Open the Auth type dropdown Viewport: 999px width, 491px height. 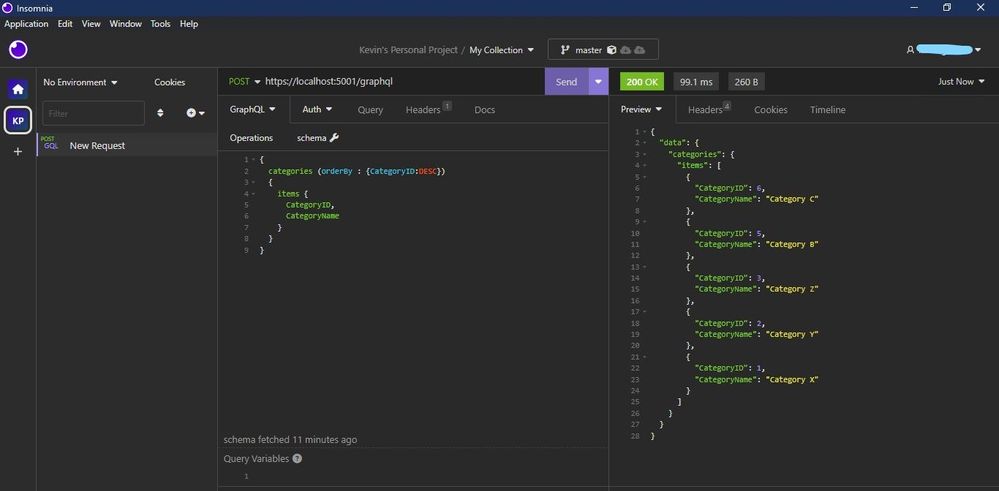click(x=317, y=110)
